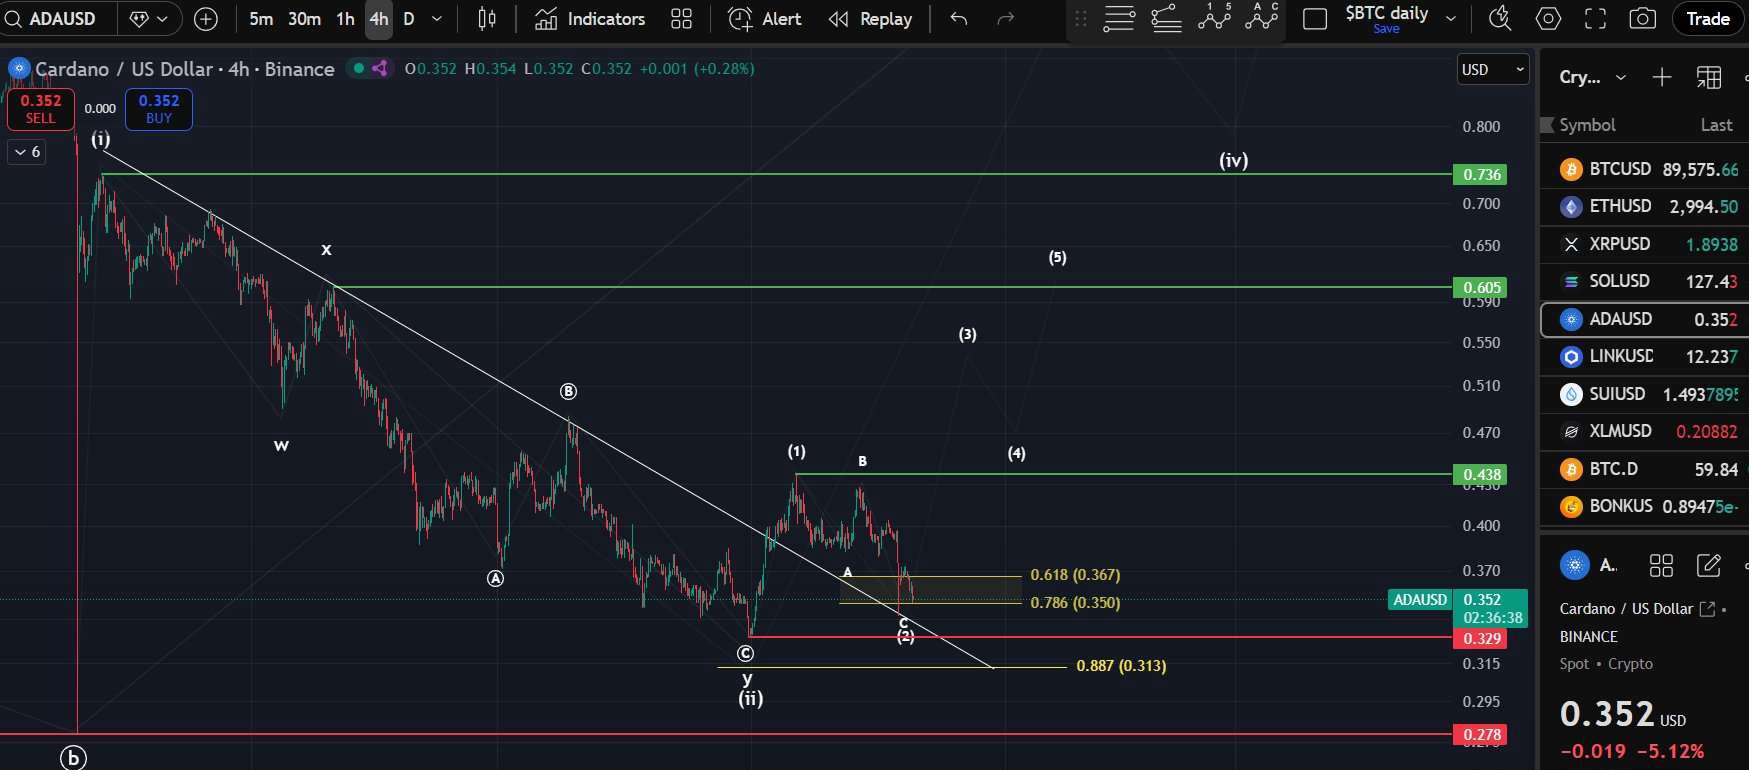Image resolution: width=1749 pixels, height=770 pixels.
Task: Select the Elliott correction wave ABC tool
Action: pyautogui.click(x=1263, y=17)
